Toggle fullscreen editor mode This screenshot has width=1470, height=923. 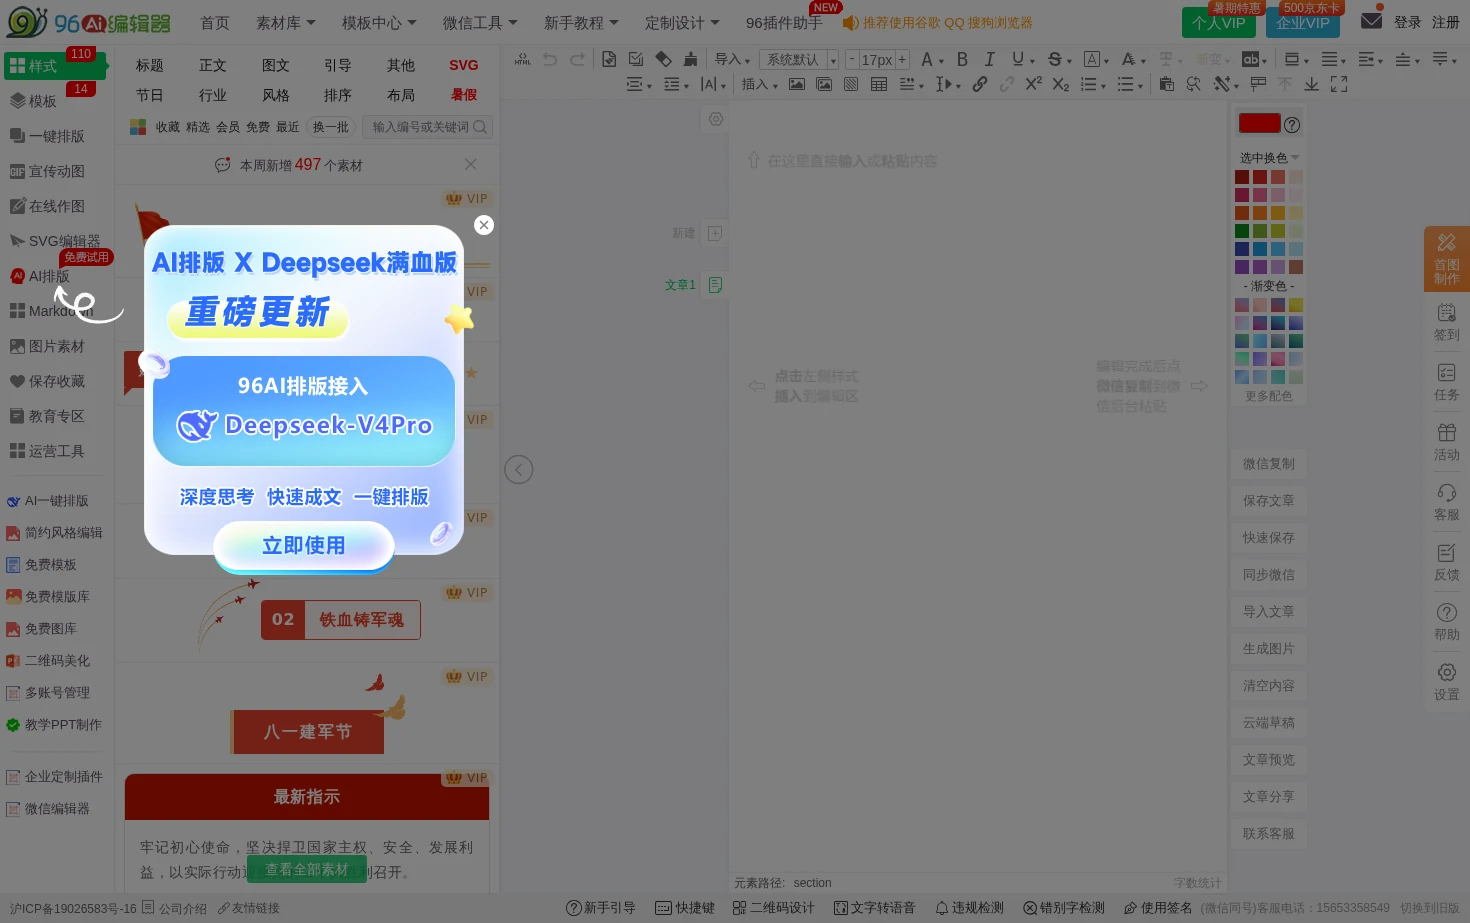[x=1339, y=85]
